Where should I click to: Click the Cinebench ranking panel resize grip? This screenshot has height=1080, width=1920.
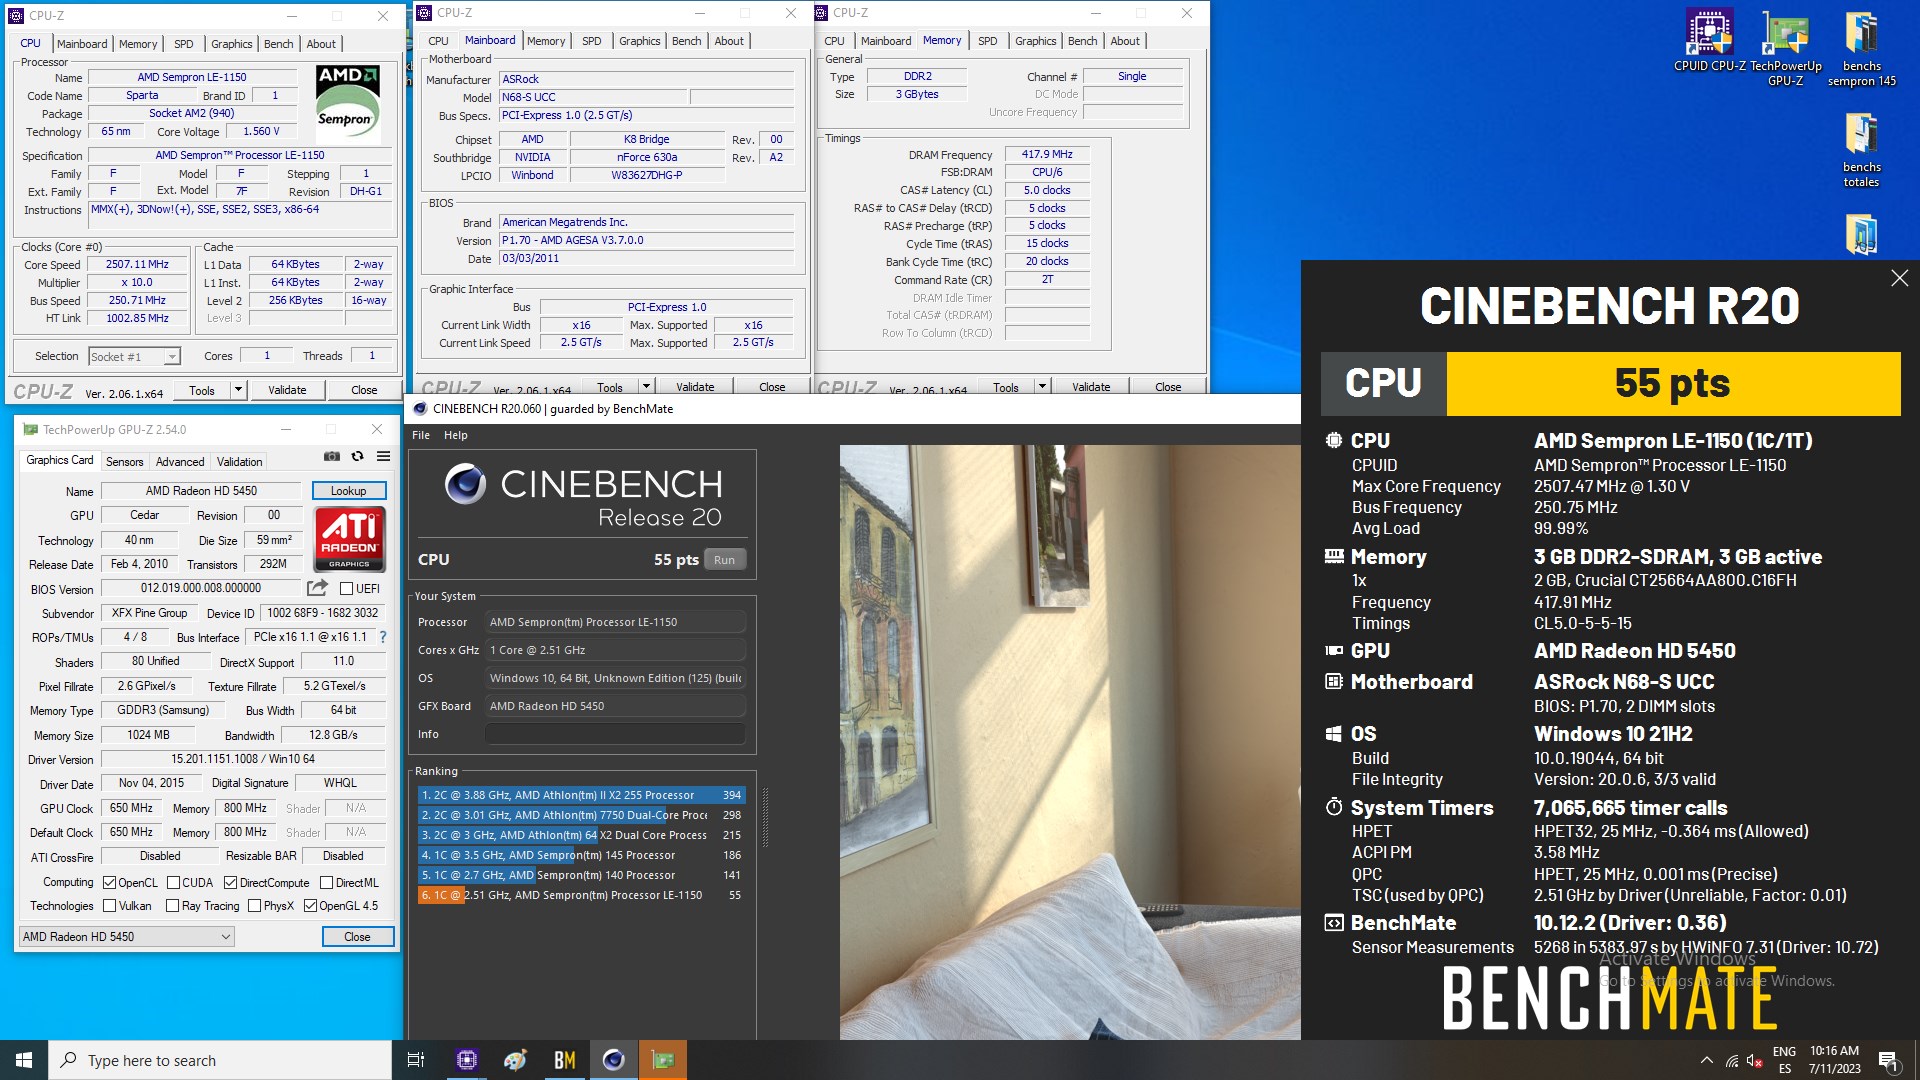(x=765, y=817)
